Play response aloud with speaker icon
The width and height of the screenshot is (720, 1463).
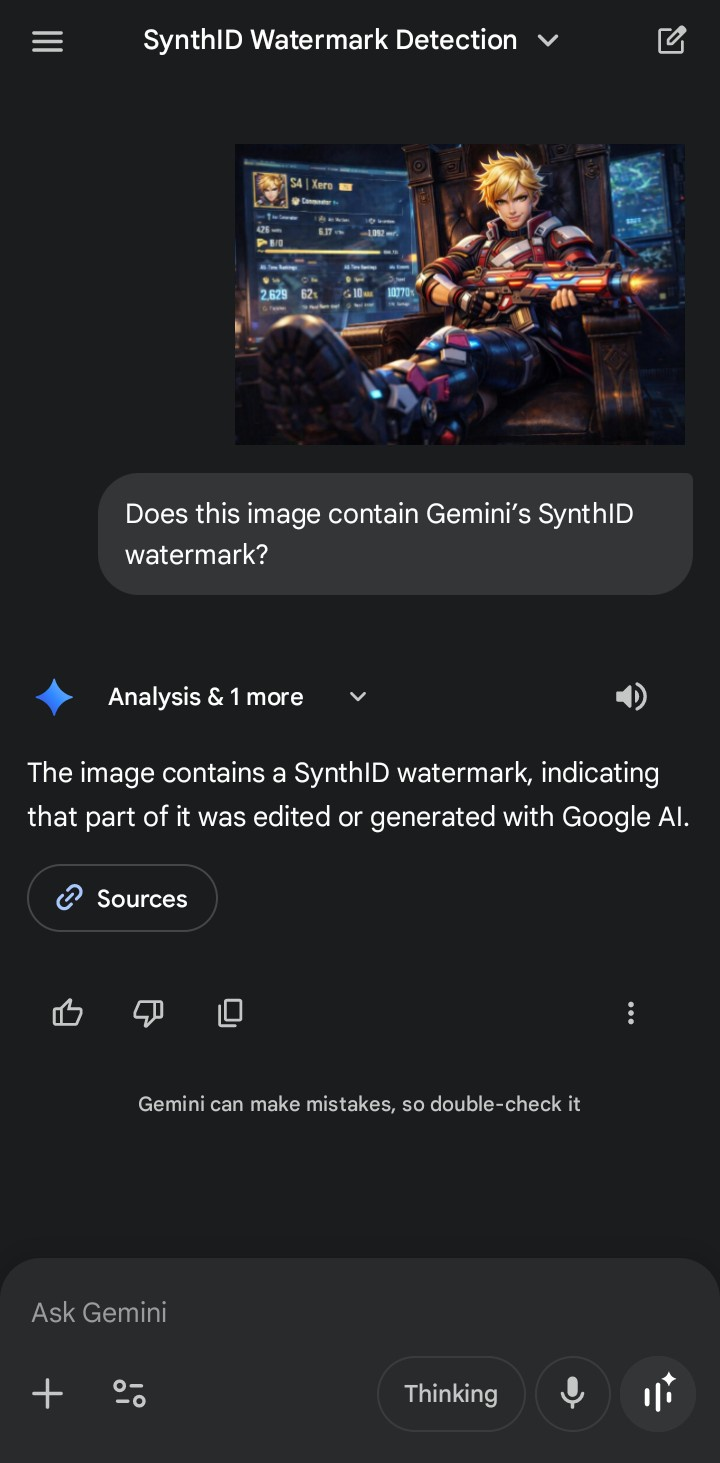(631, 697)
